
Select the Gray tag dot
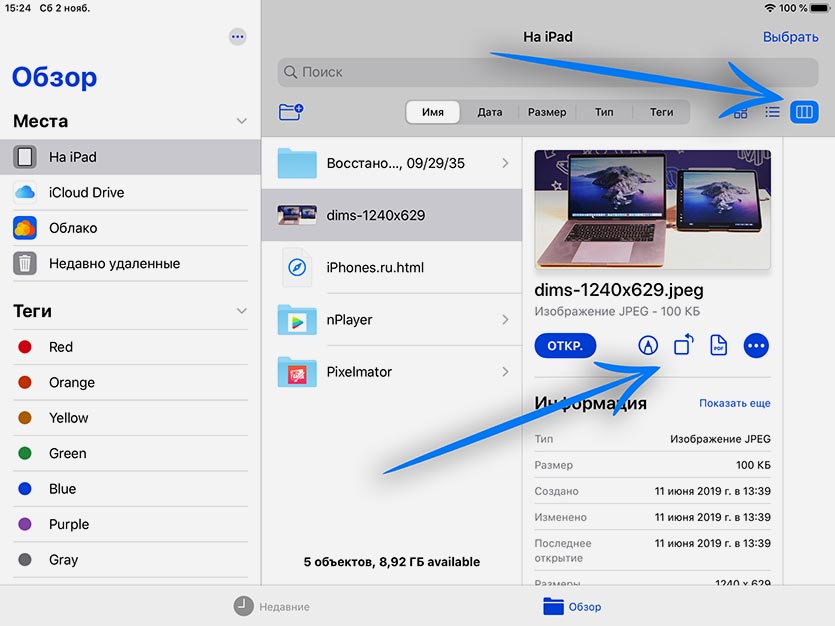[24, 559]
